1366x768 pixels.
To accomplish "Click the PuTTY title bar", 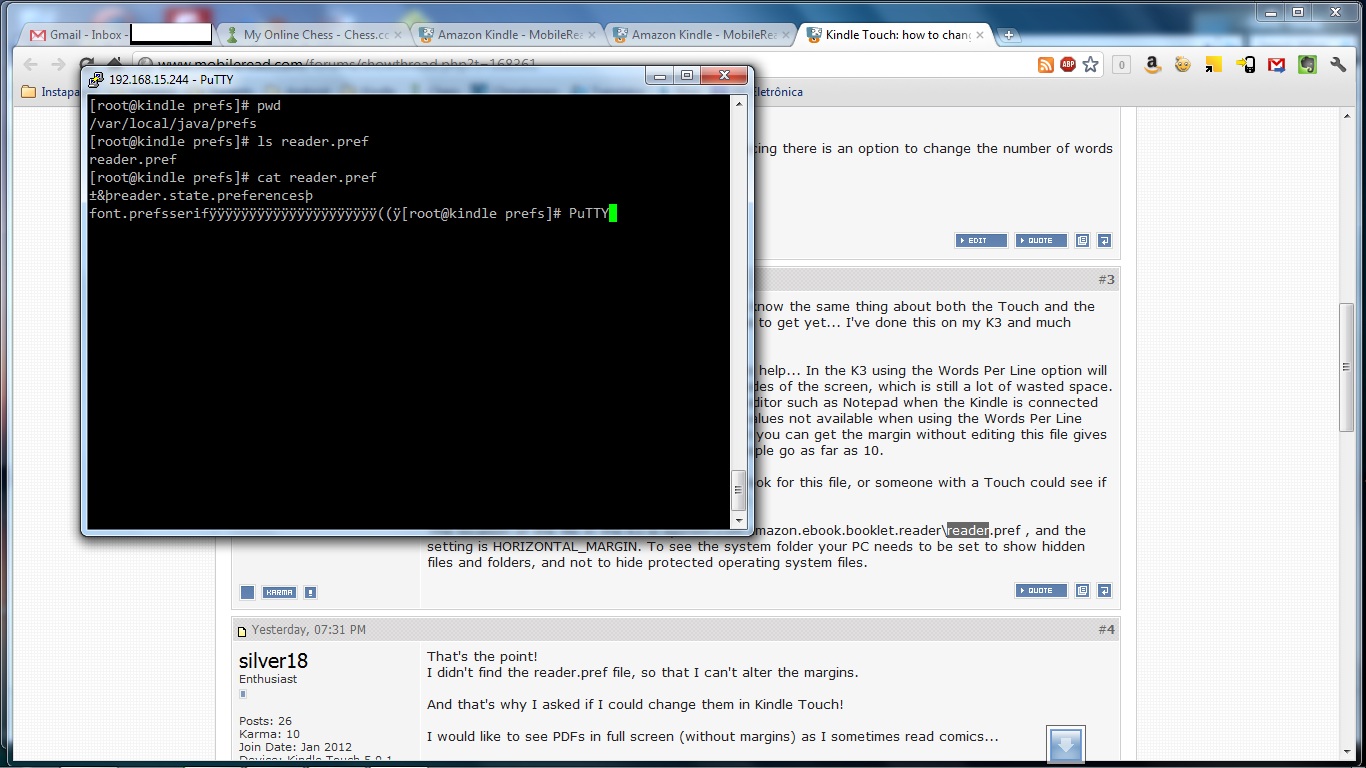I will 415,78.
